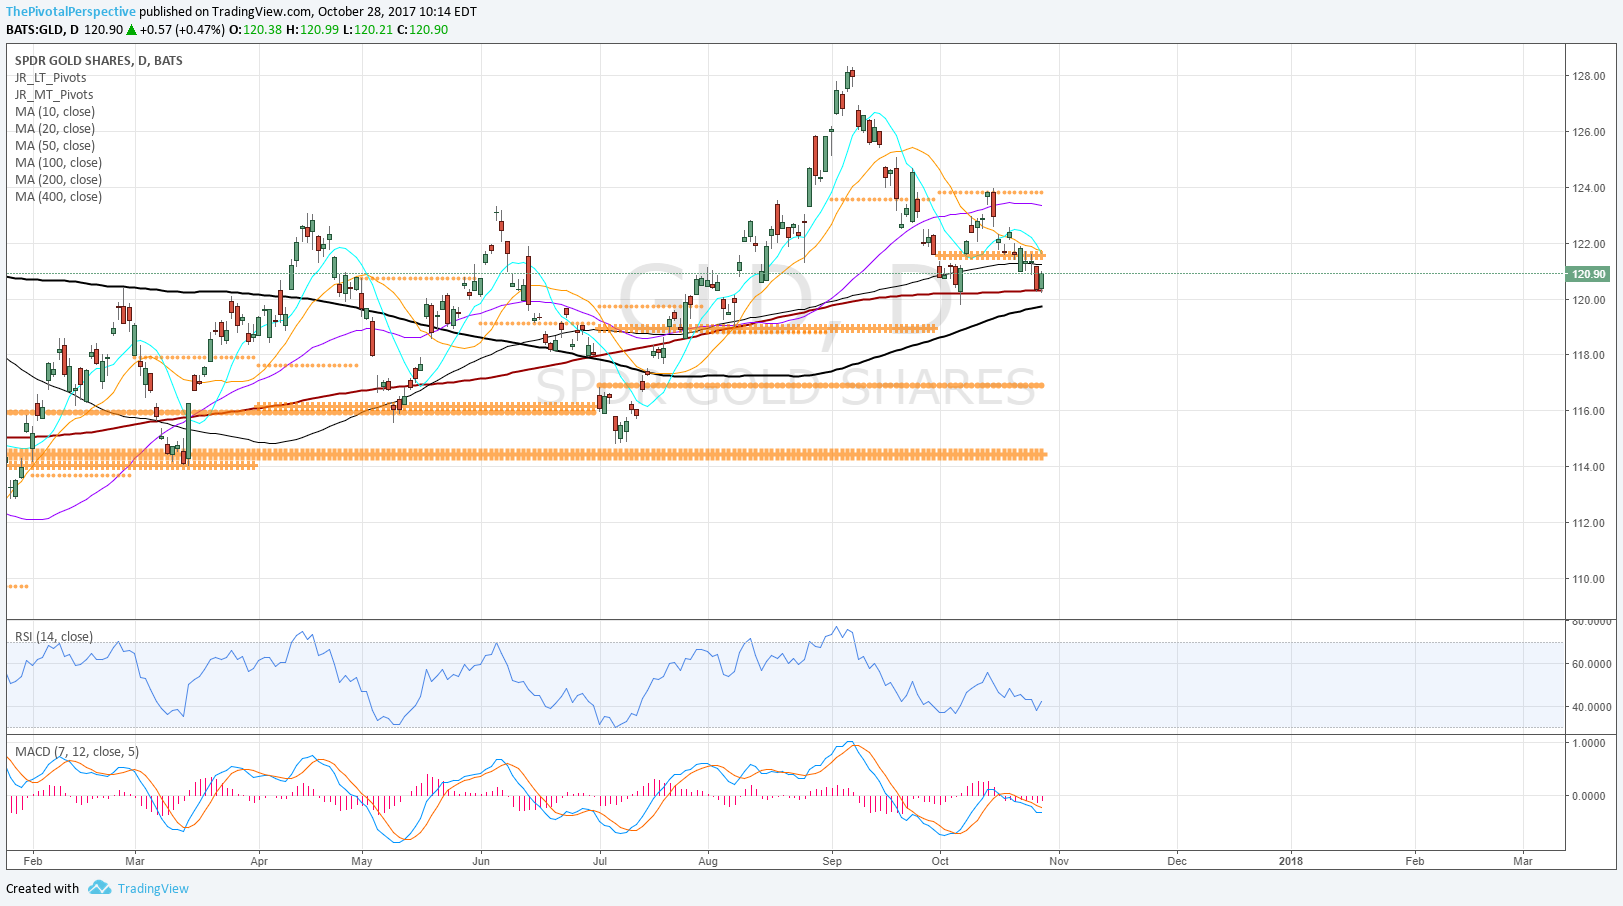Click the MACD 0.0000 axis value
The image size is (1623, 906).
click(x=1589, y=796)
